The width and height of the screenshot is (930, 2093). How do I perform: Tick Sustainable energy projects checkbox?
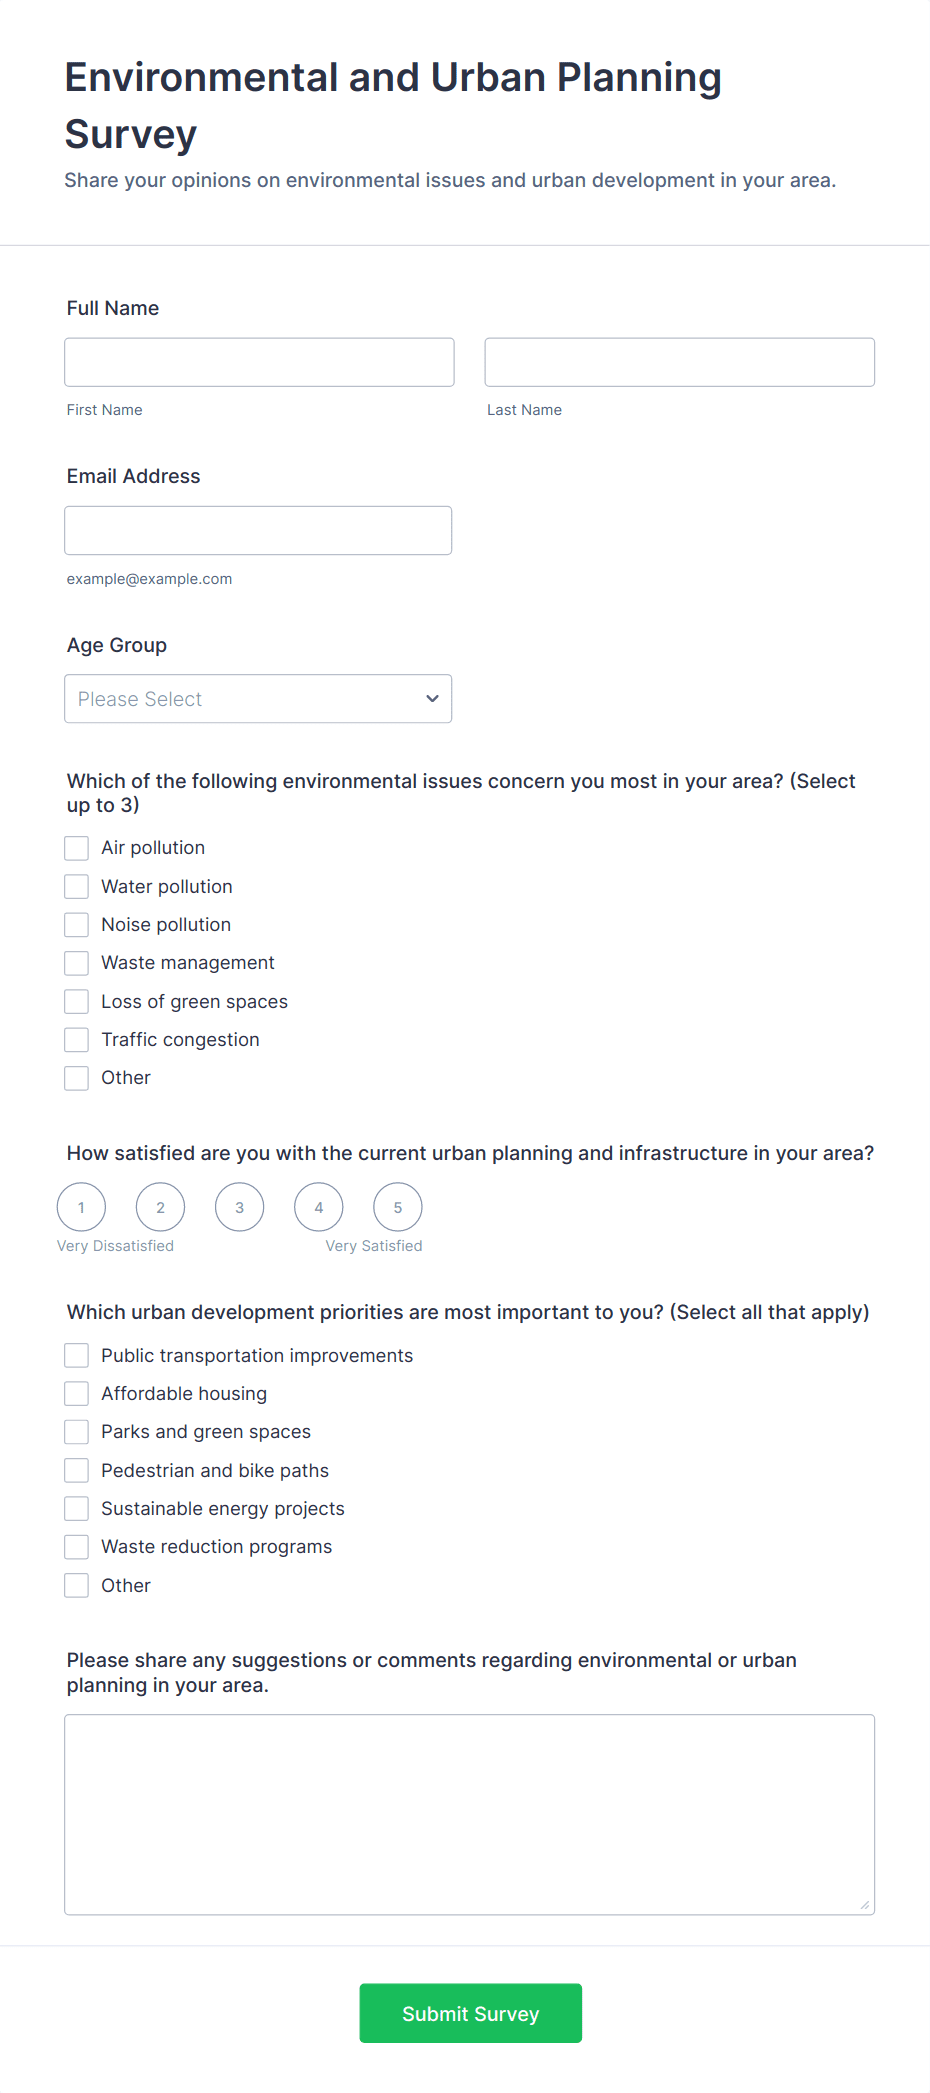click(x=77, y=1509)
